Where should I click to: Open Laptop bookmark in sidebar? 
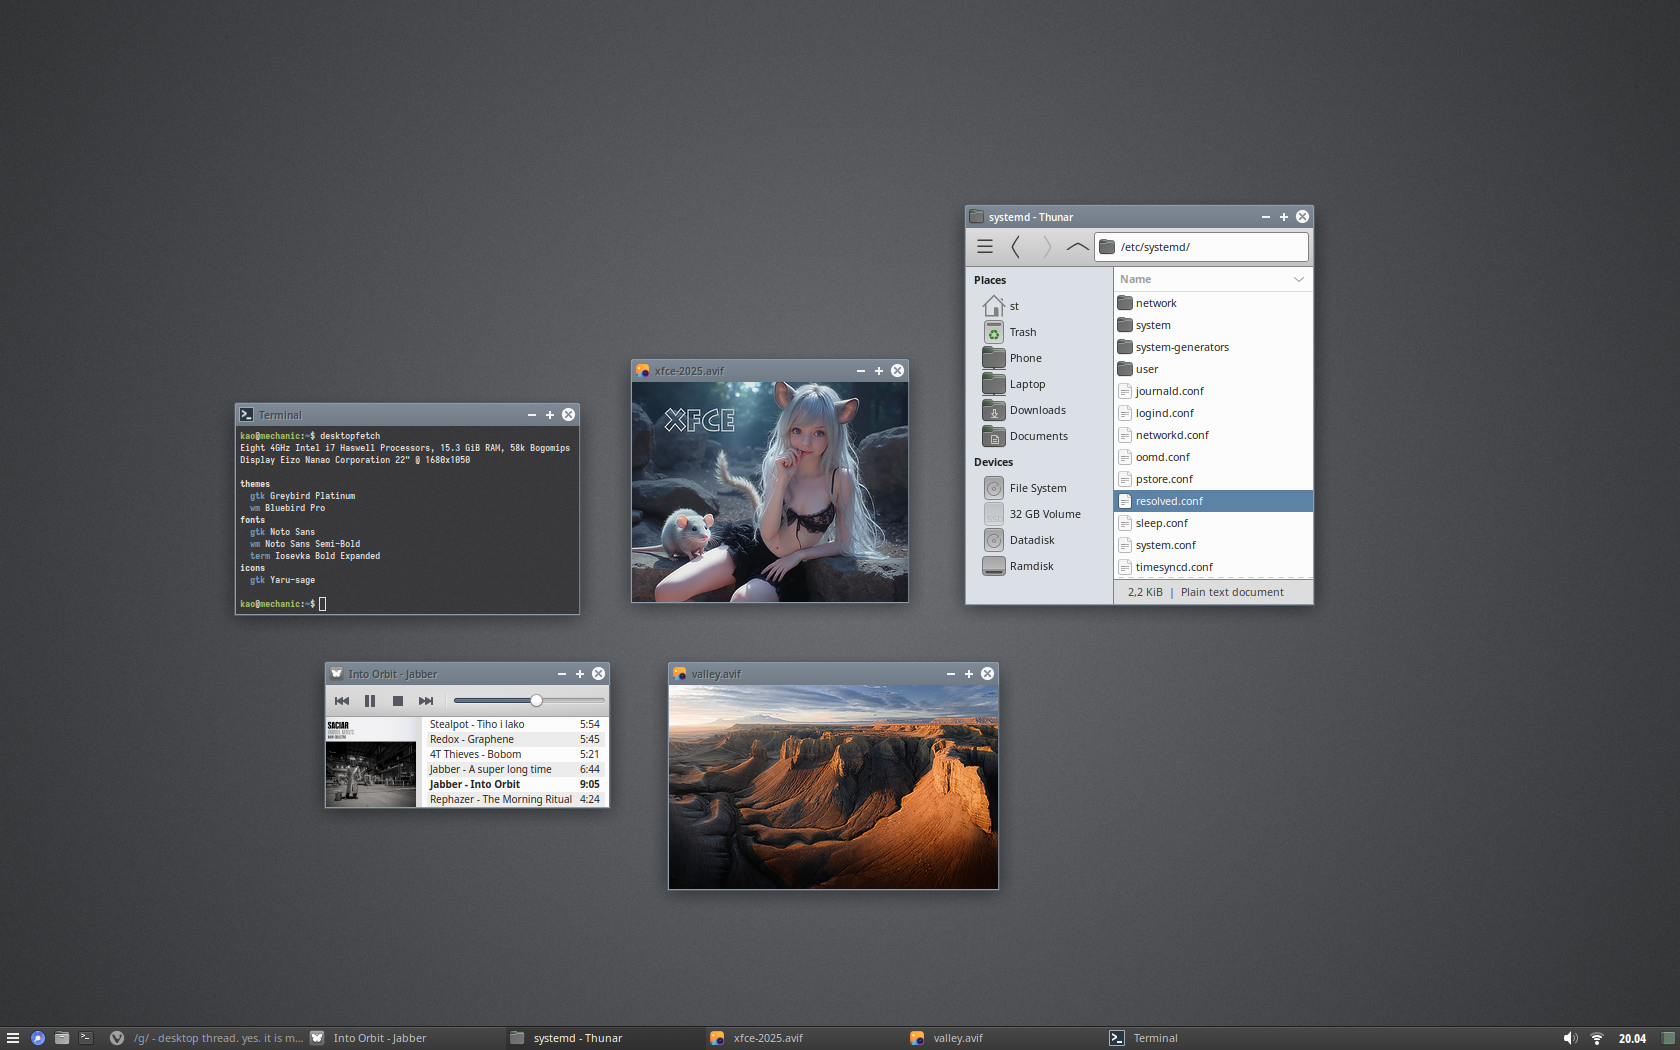1039,384
